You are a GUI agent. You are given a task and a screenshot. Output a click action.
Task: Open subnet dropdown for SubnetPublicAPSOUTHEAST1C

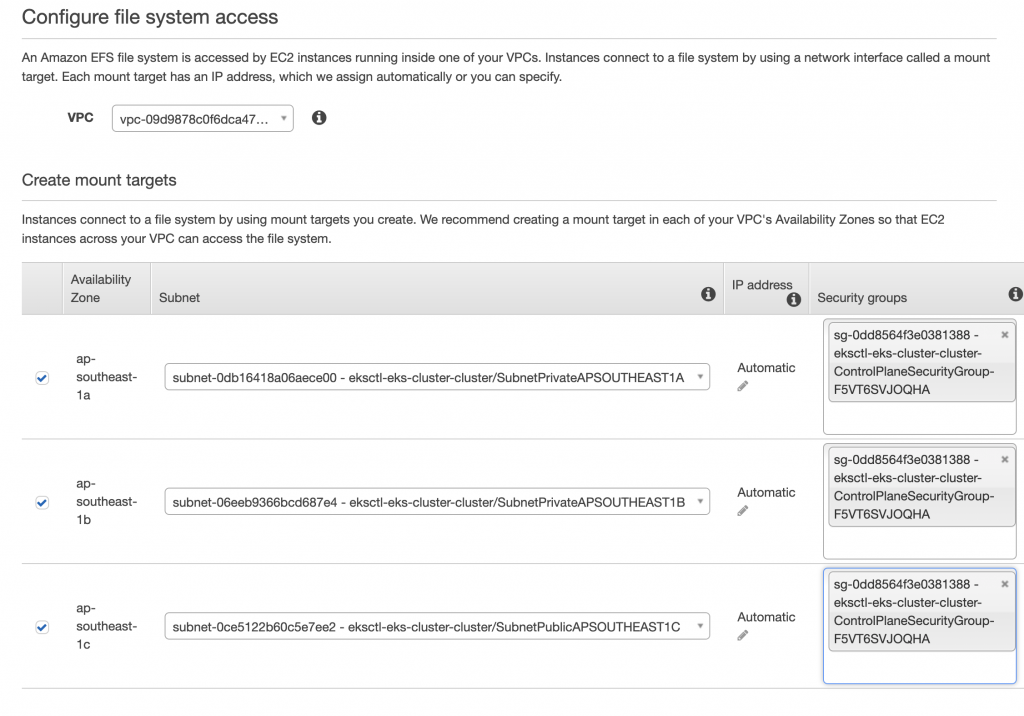click(x=437, y=627)
